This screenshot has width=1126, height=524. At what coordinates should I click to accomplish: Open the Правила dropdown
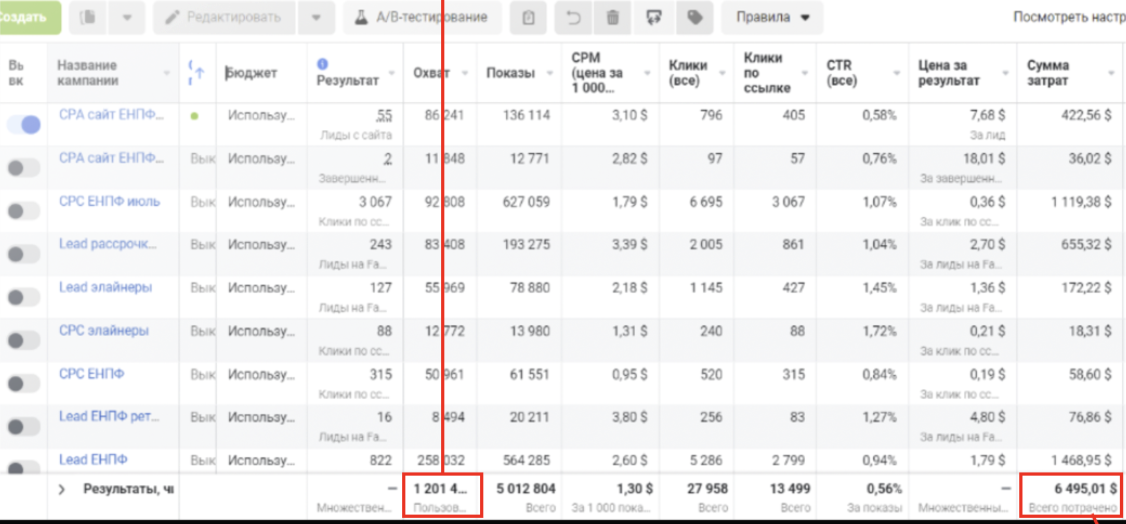(x=772, y=17)
